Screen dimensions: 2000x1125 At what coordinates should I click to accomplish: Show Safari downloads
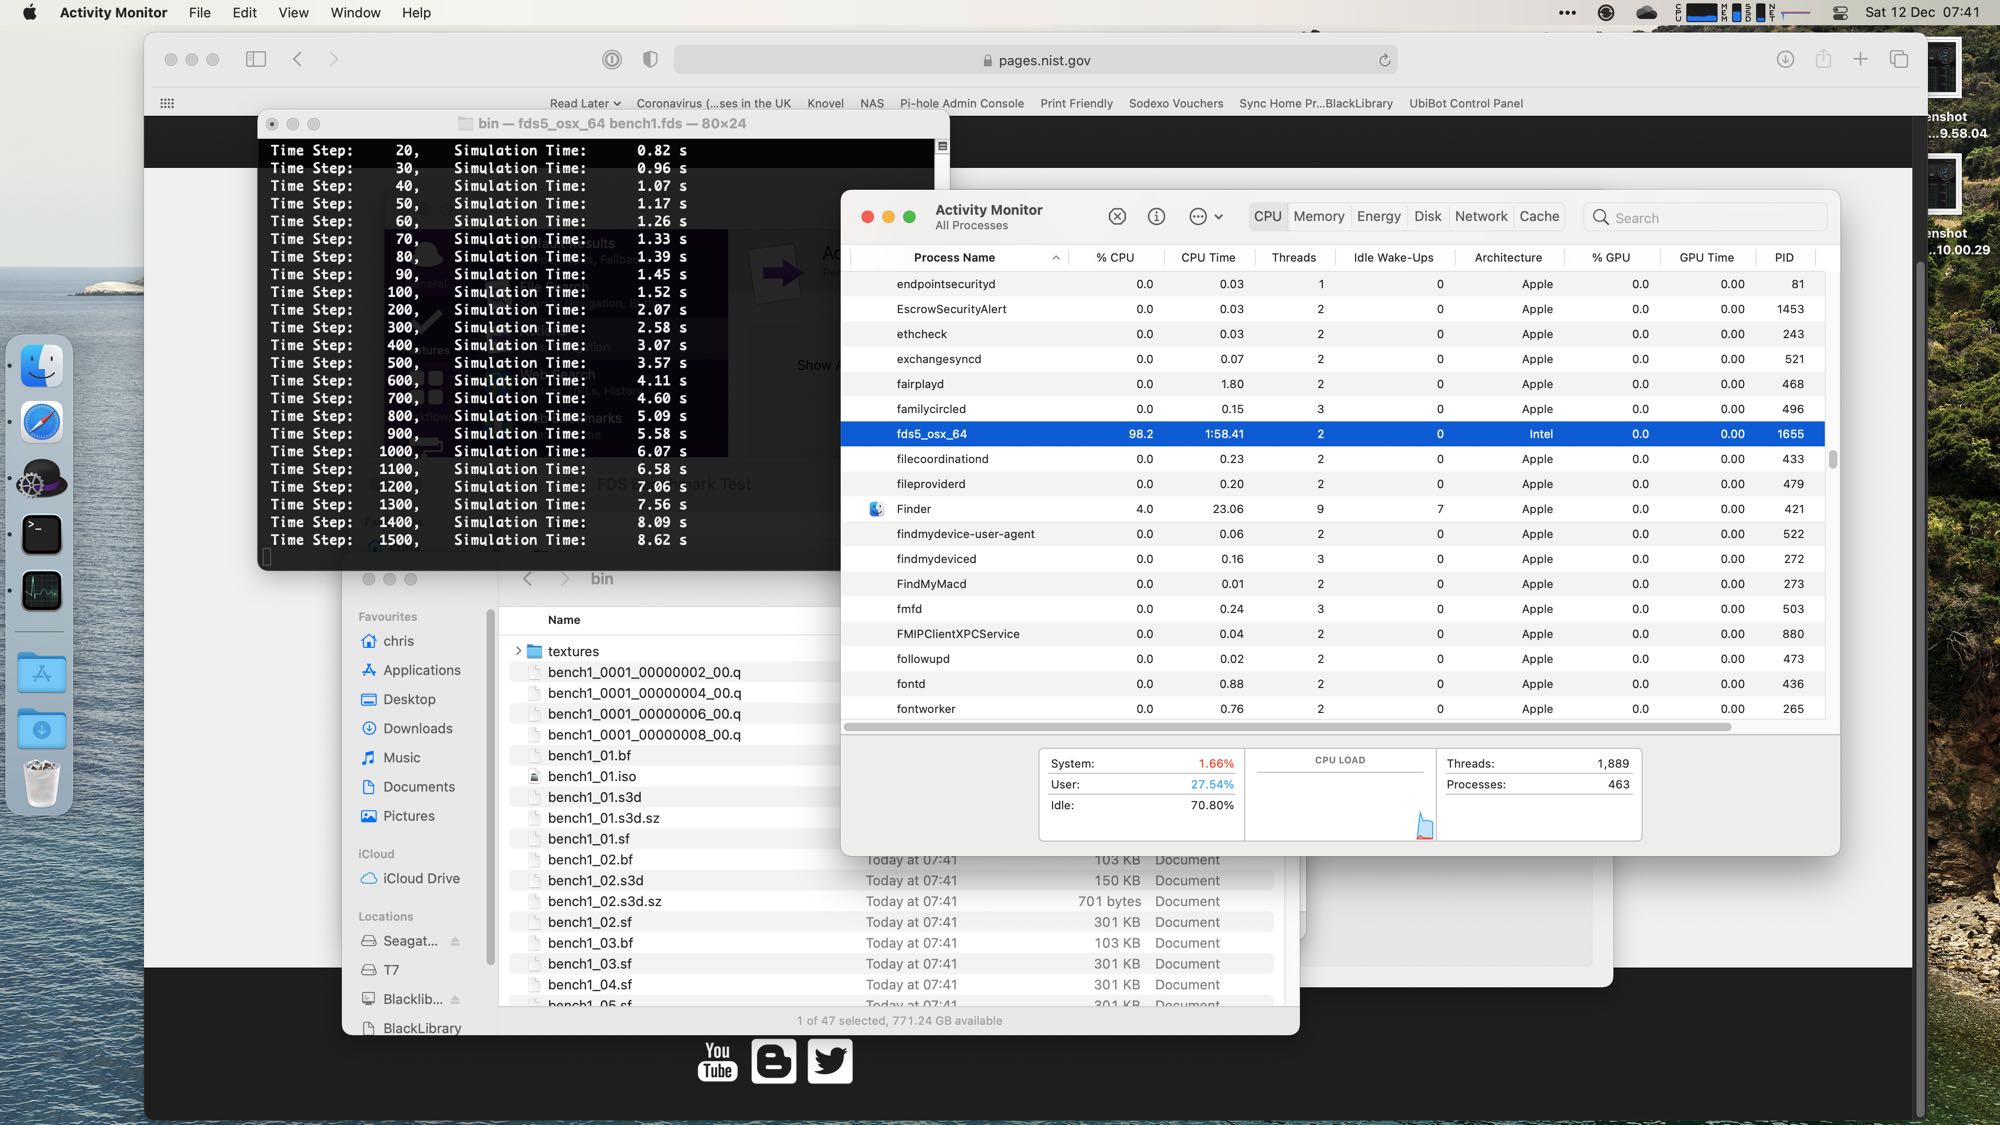pyautogui.click(x=1785, y=59)
